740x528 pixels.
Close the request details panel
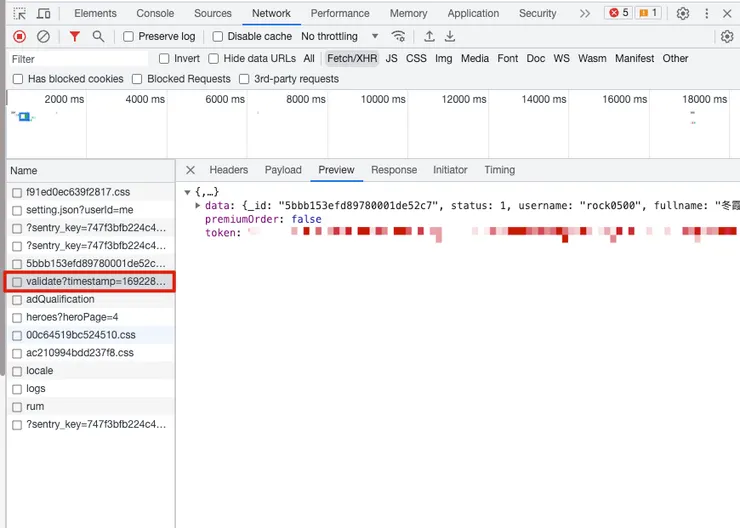pyautogui.click(x=190, y=170)
